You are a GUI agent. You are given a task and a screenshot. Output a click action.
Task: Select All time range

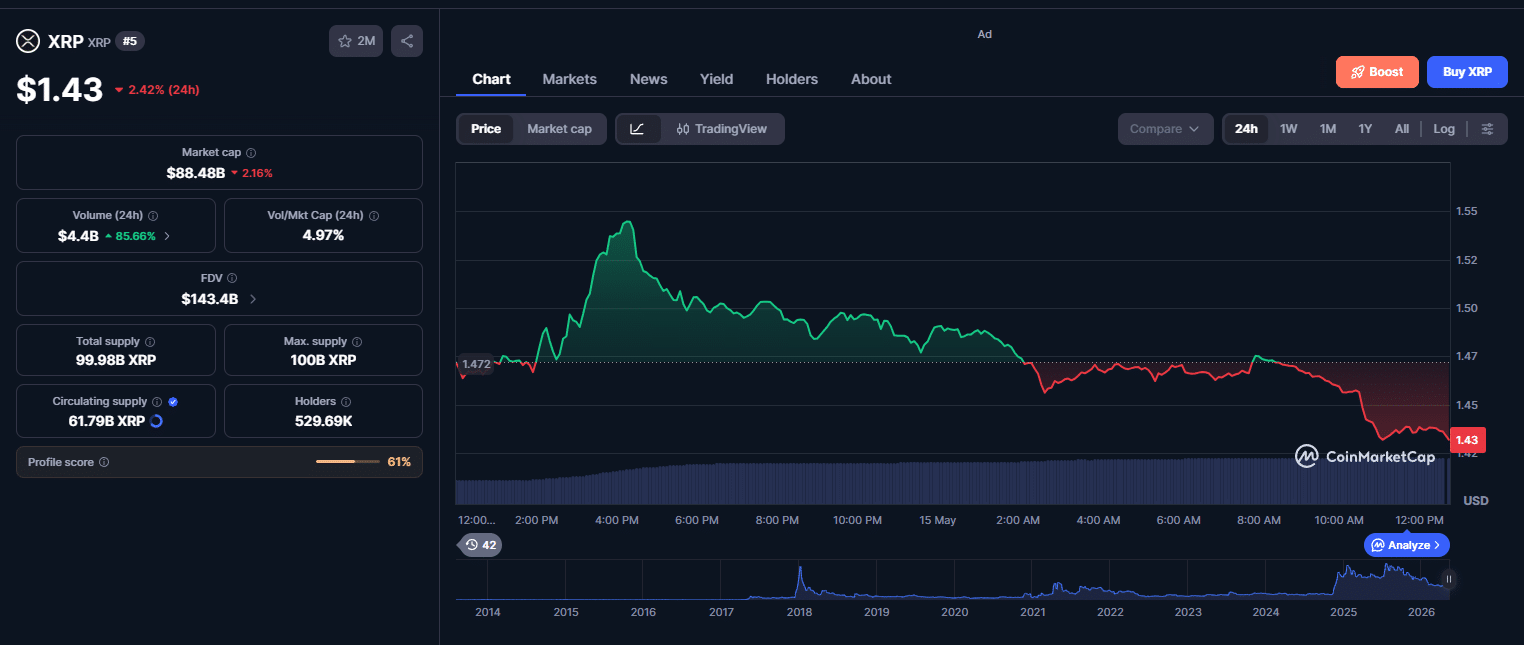click(x=1402, y=129)
